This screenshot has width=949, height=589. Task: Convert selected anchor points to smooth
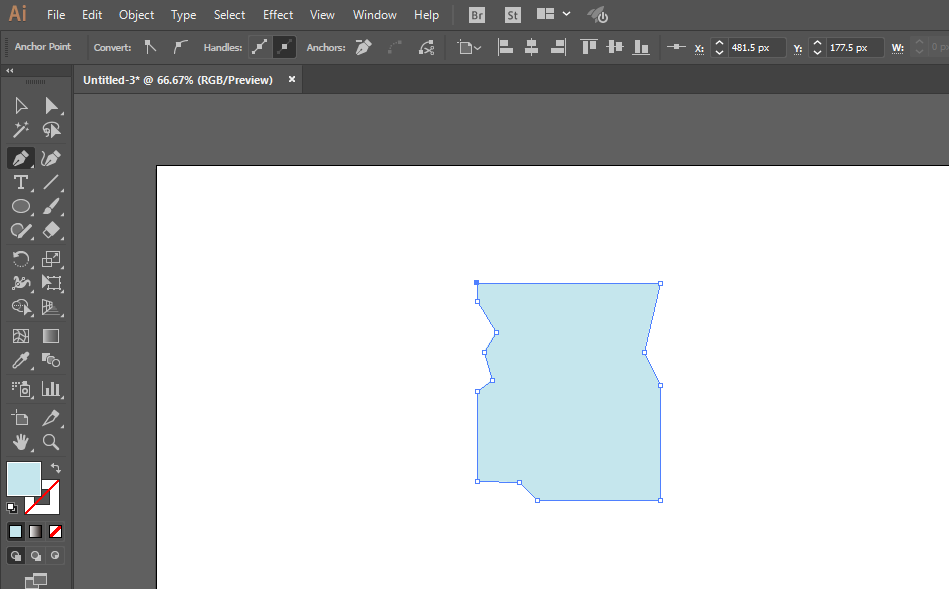(x=180, y=47)
